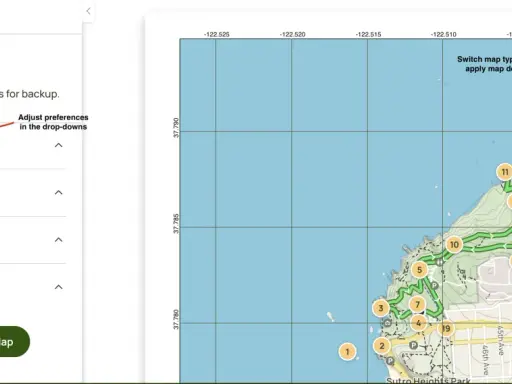Click parking icon beside marker 5 trail
This screenshot has height=384, width=512.
[x=434, y=285]
